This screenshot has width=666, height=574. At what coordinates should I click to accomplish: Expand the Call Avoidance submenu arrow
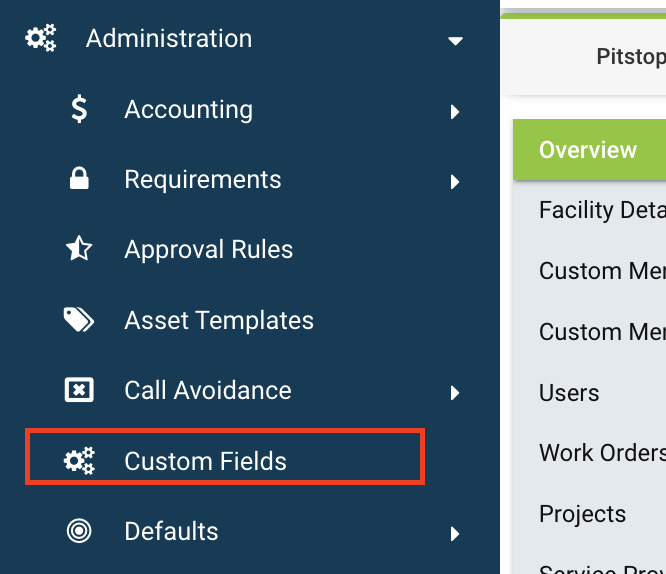click(455, 393)
